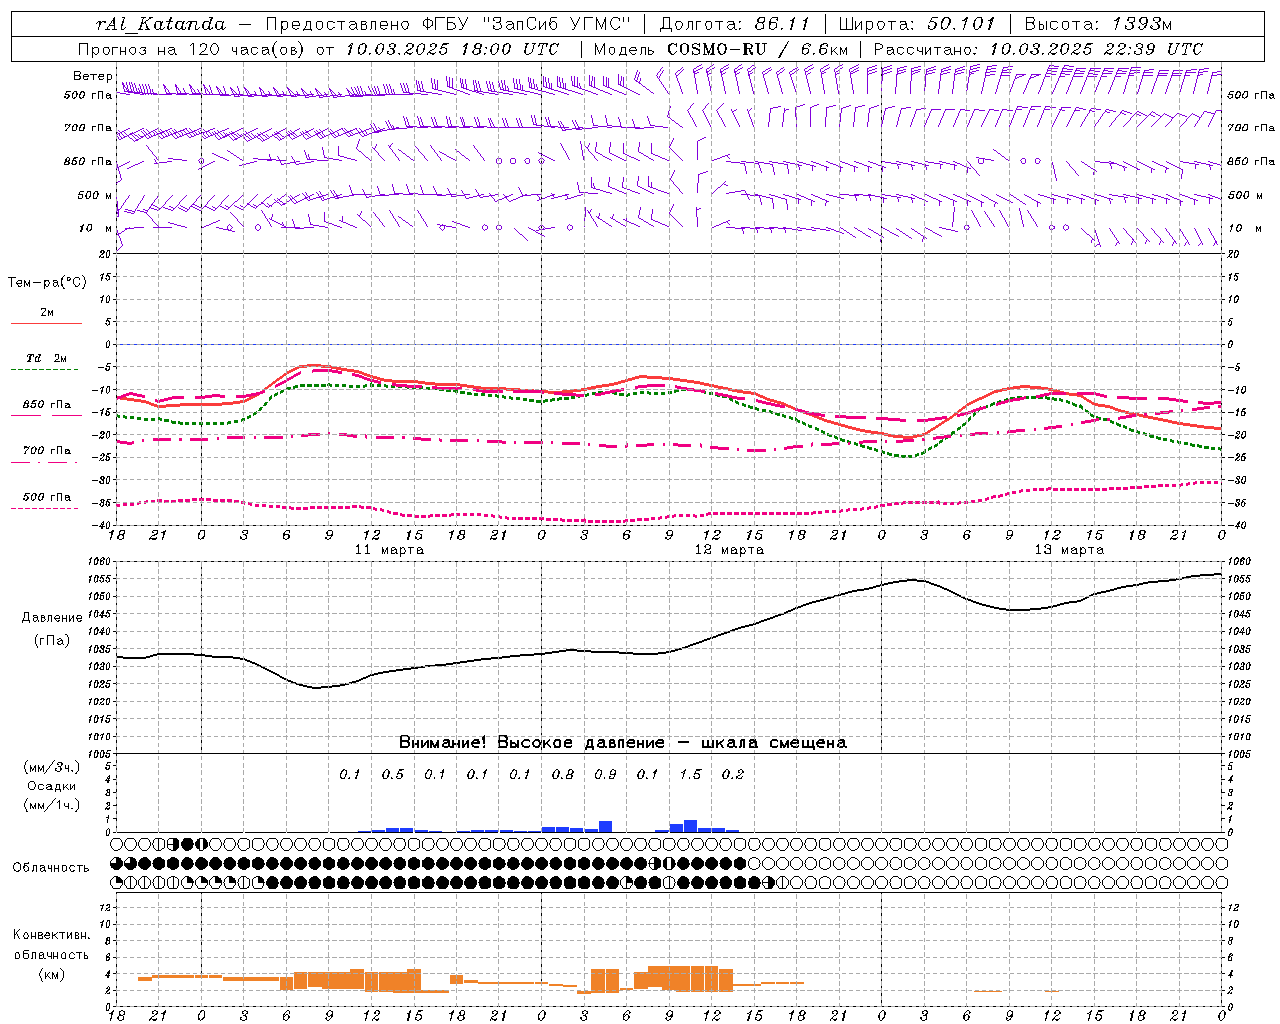Select the Высота: 1393м value
Viewport: 1280px width, 1024px height.
1098,23
